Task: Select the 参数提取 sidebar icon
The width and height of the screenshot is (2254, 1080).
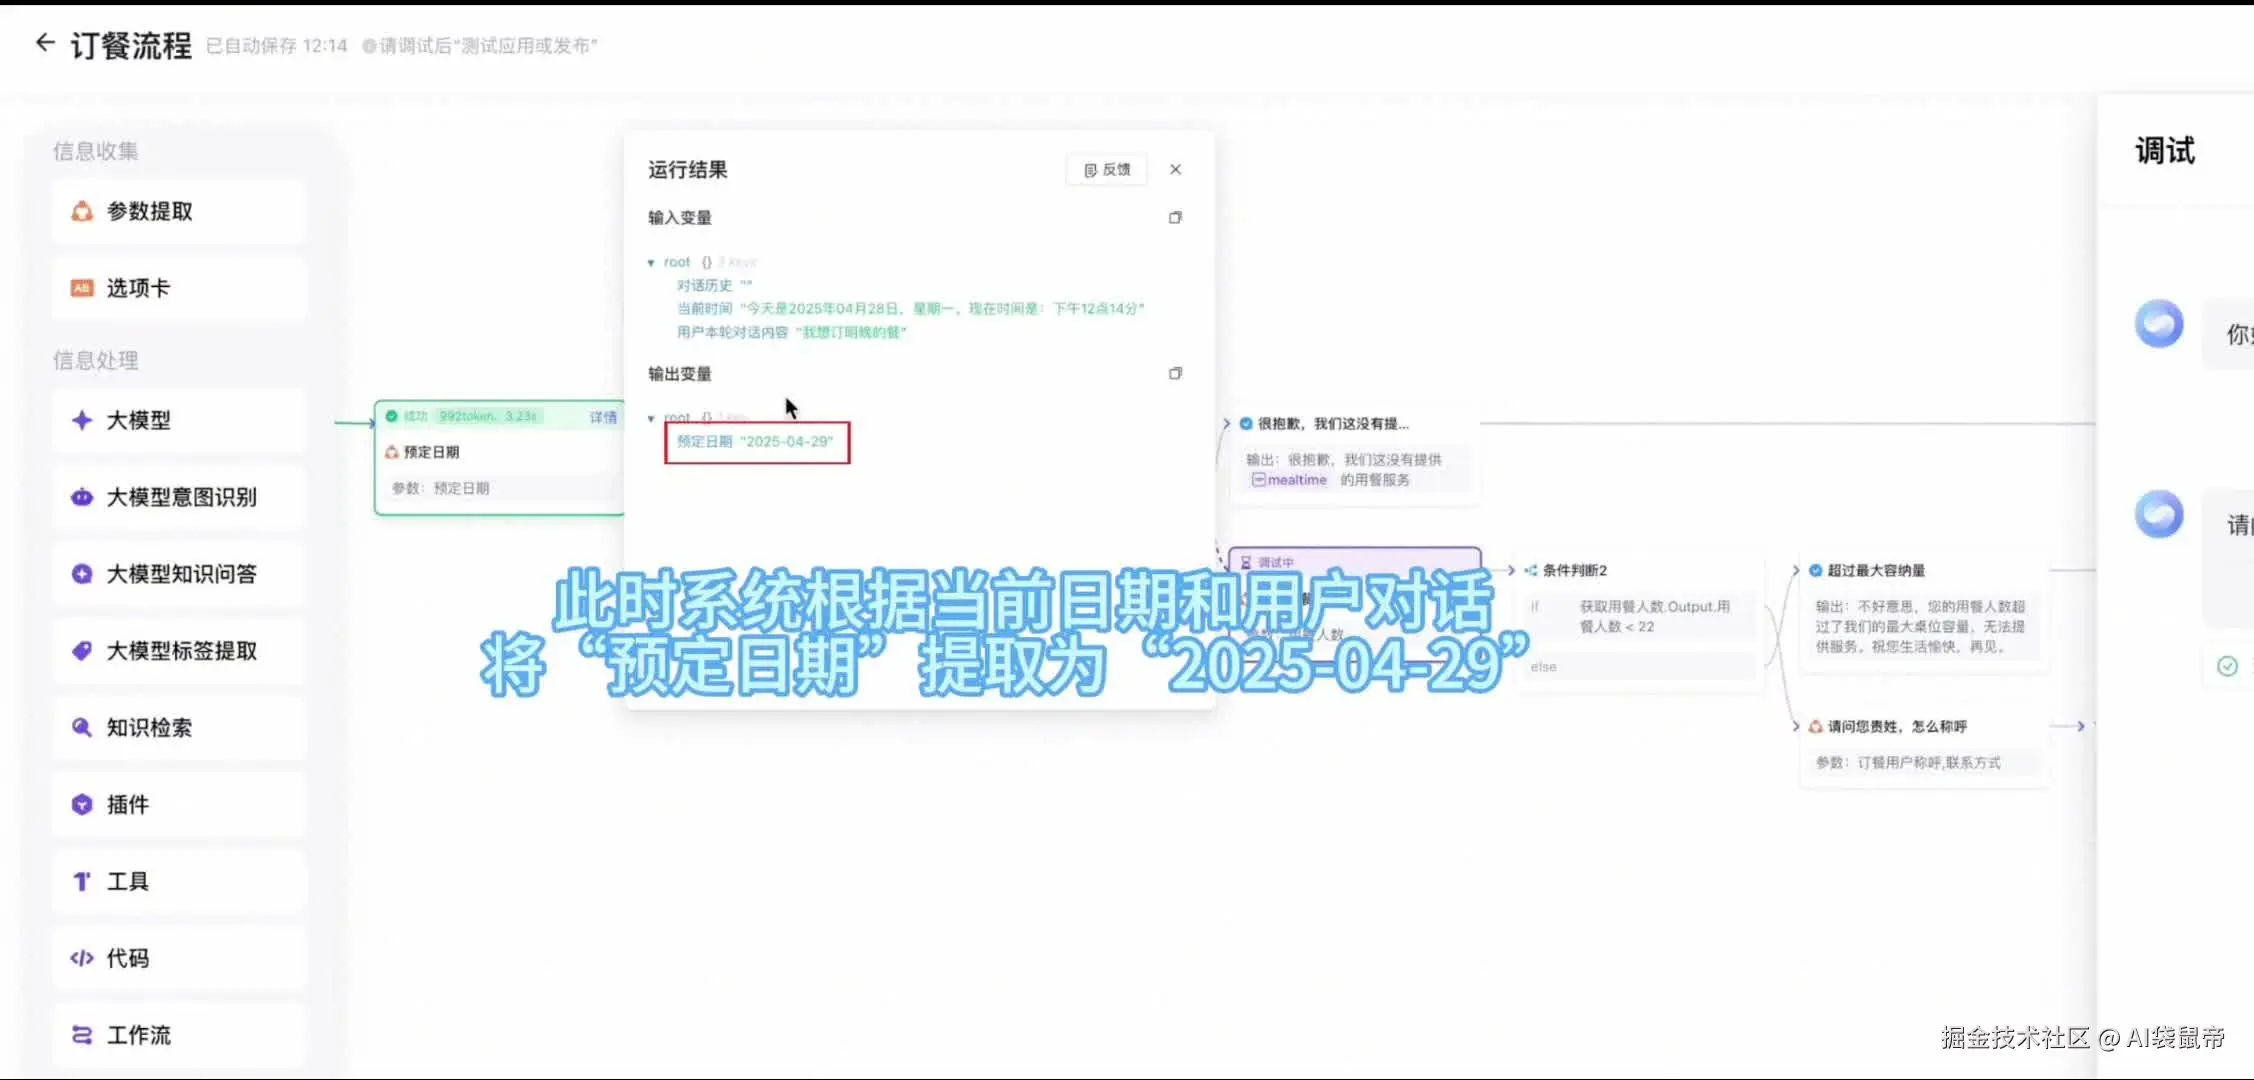Action: (x=81, y=211)
